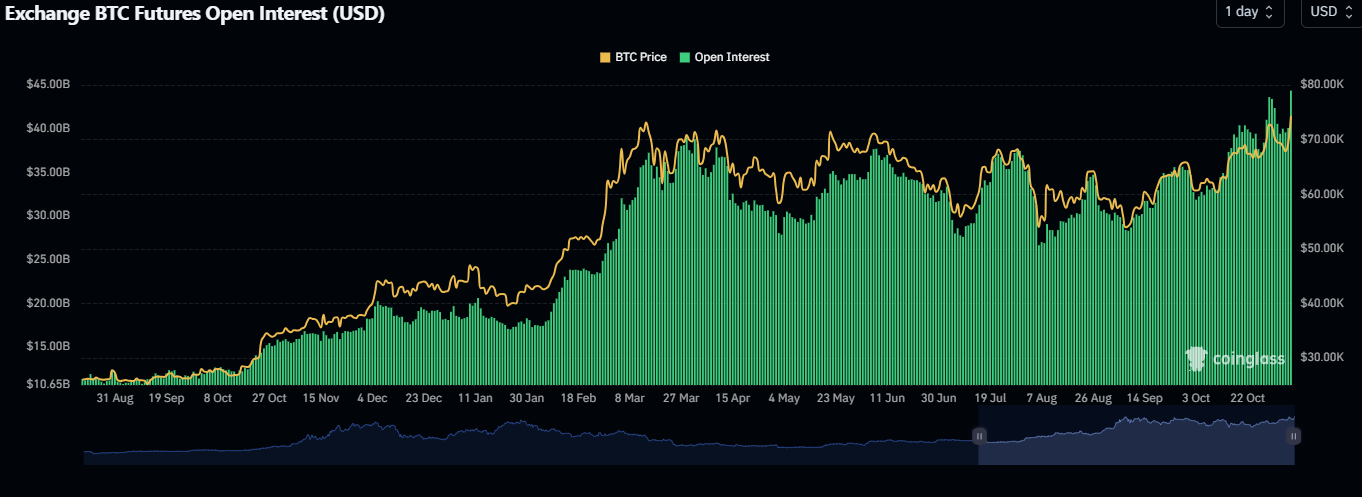
Task: Click the left handle of the range navigator
Action: (x=980, y=436)
